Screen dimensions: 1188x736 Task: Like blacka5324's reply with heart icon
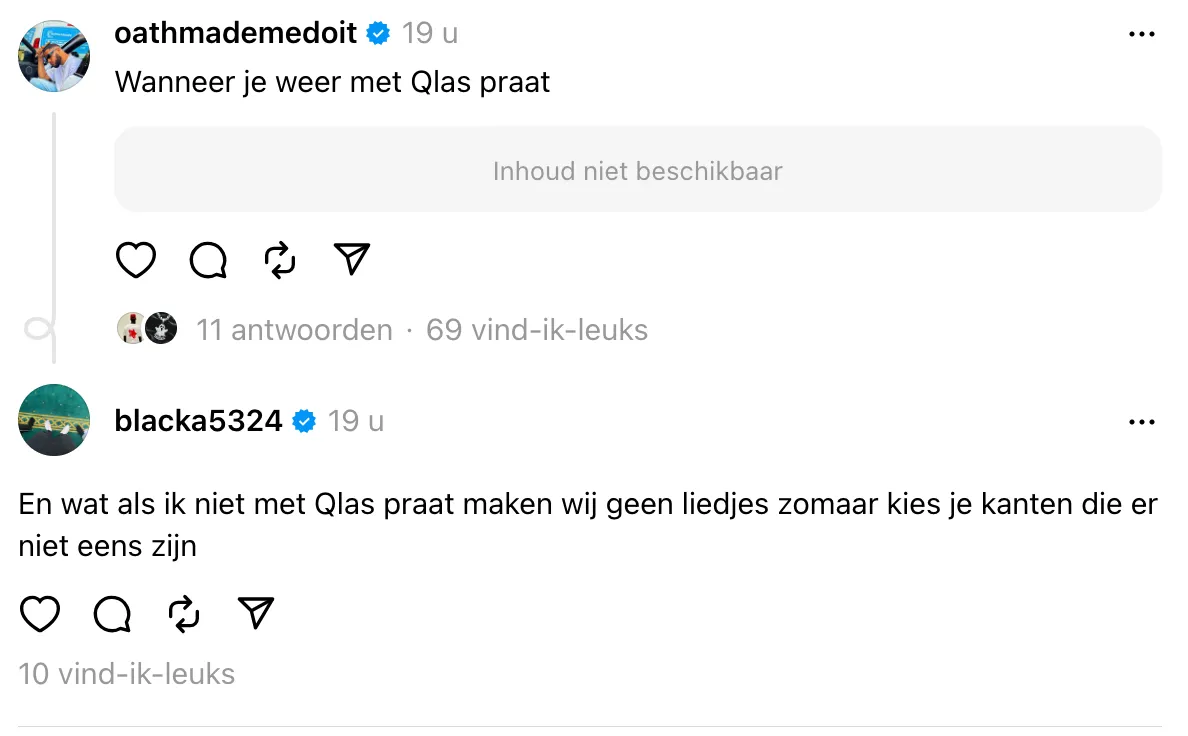click(39, 613)
